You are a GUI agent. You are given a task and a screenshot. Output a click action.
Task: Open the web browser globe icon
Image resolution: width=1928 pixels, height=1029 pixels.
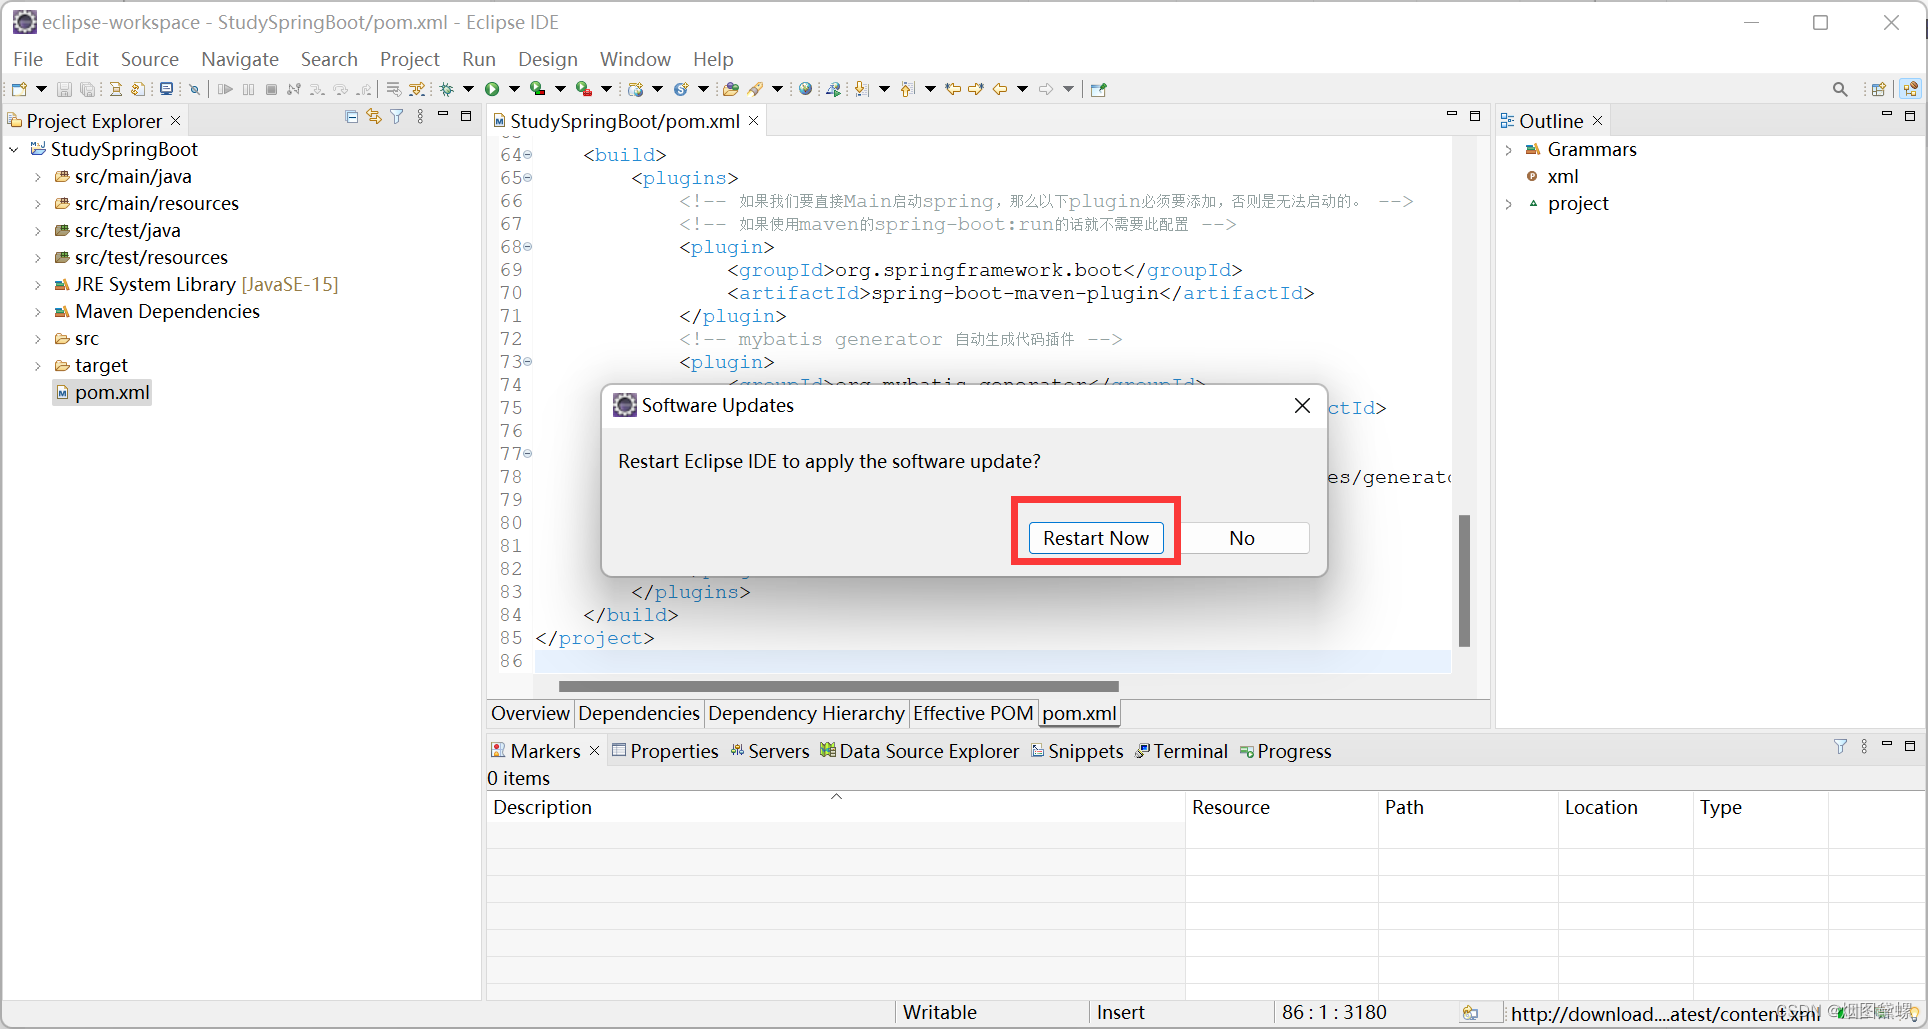tap(805, 89)
